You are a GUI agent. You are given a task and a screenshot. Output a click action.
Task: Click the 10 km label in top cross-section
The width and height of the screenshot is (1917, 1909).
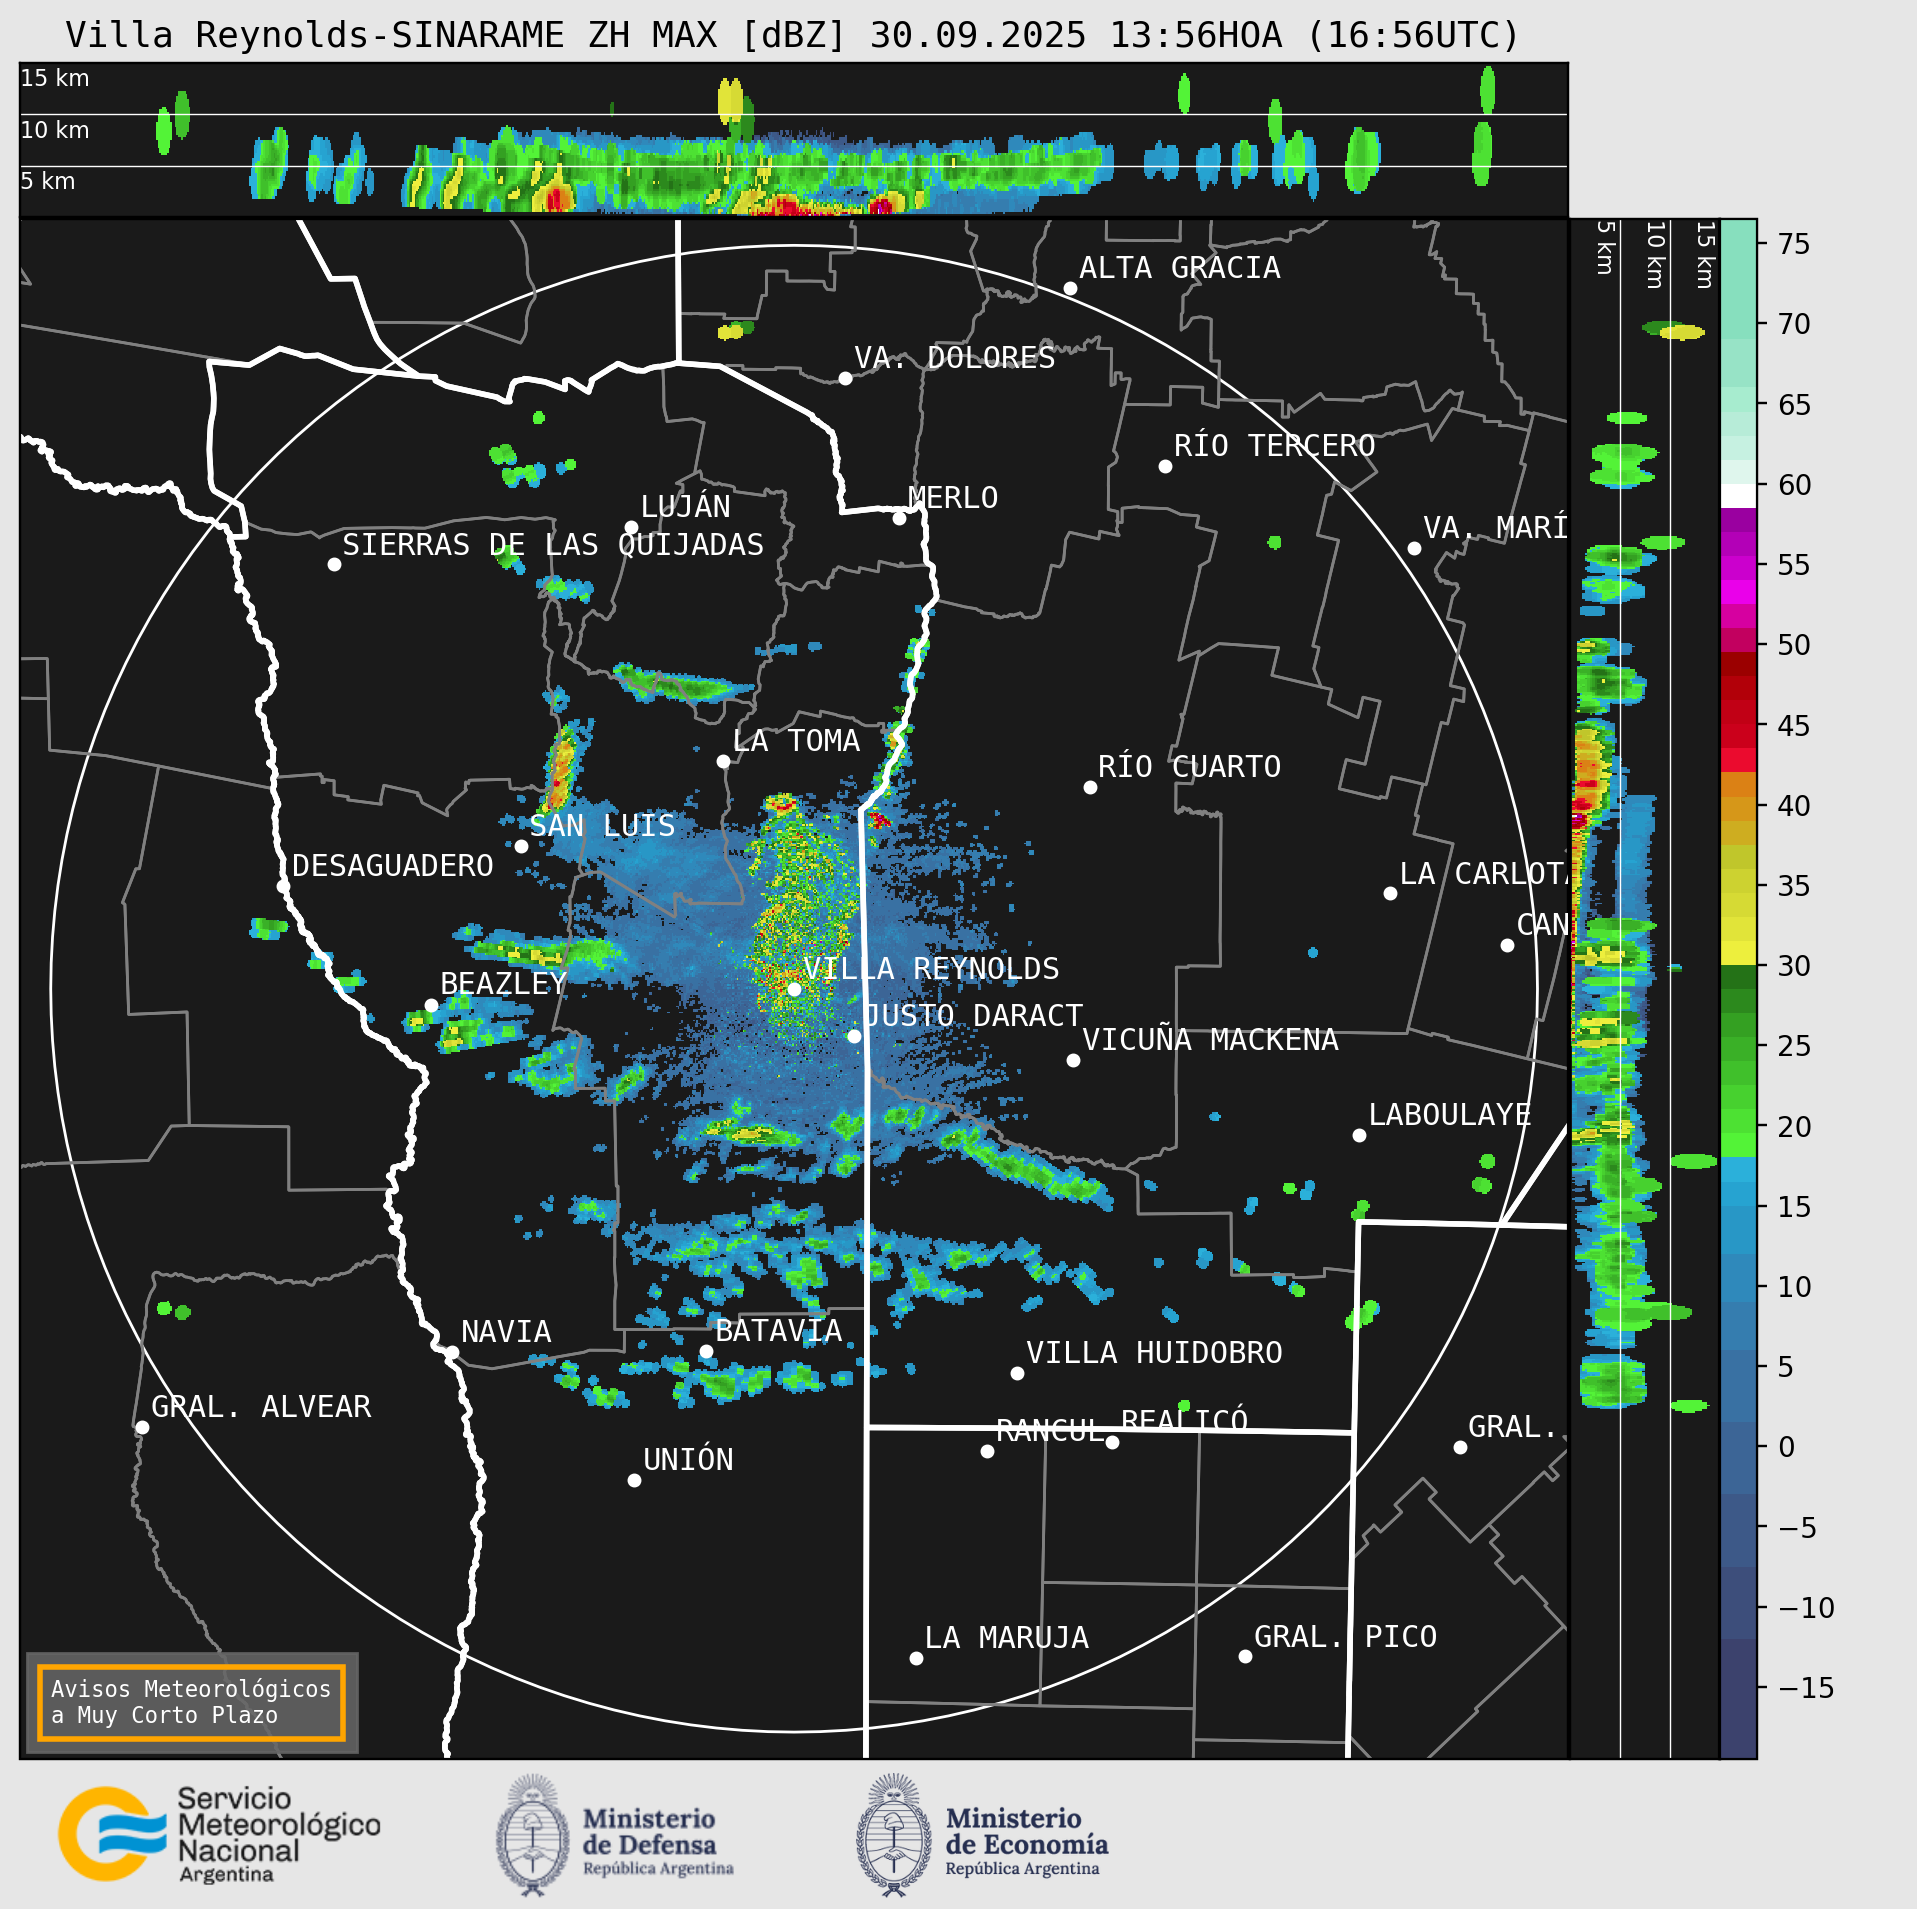click(55, 130)
